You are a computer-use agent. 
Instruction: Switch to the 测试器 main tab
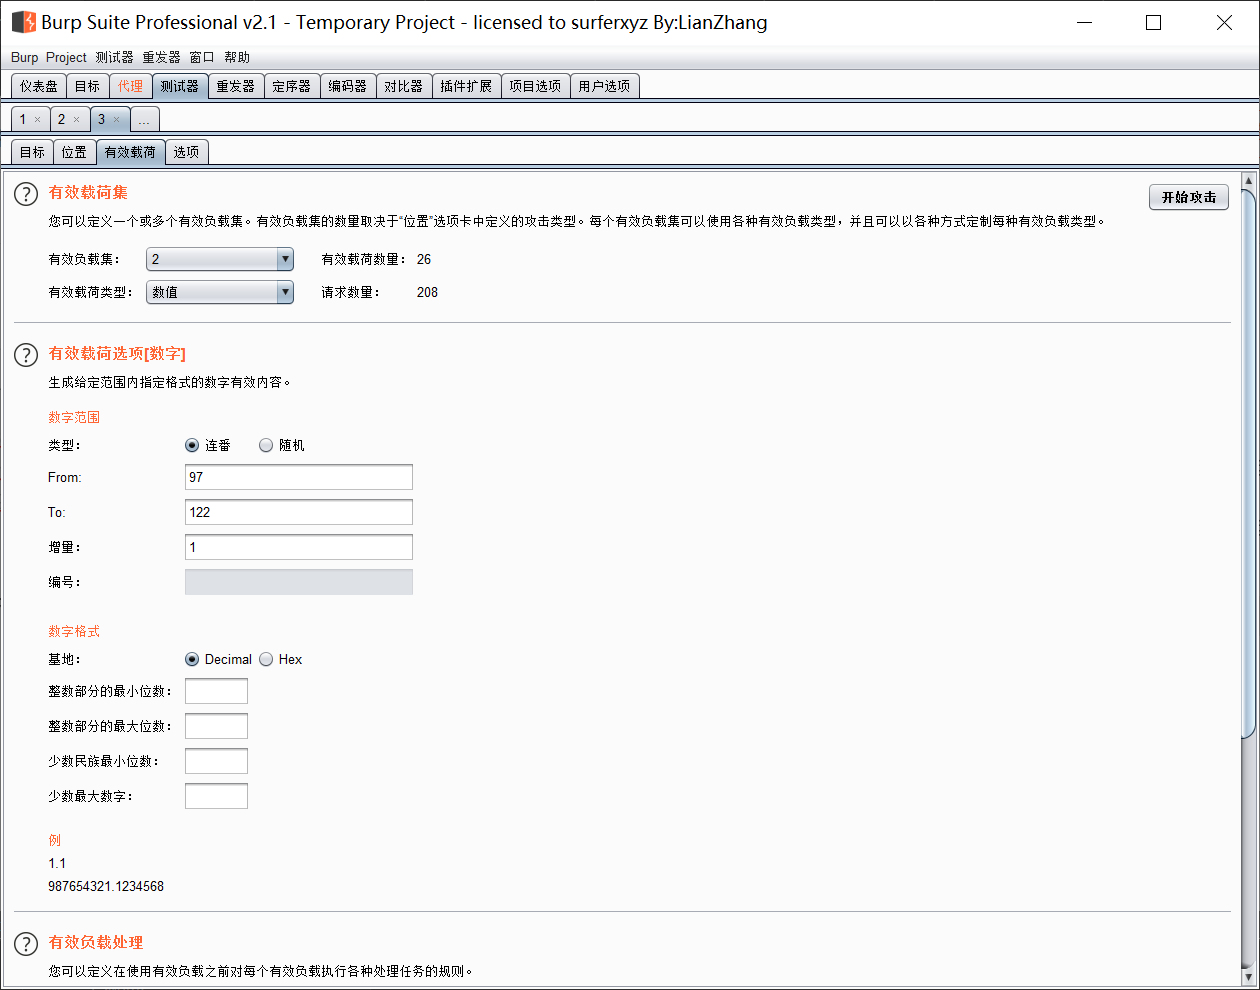click(x=180, y=87)
